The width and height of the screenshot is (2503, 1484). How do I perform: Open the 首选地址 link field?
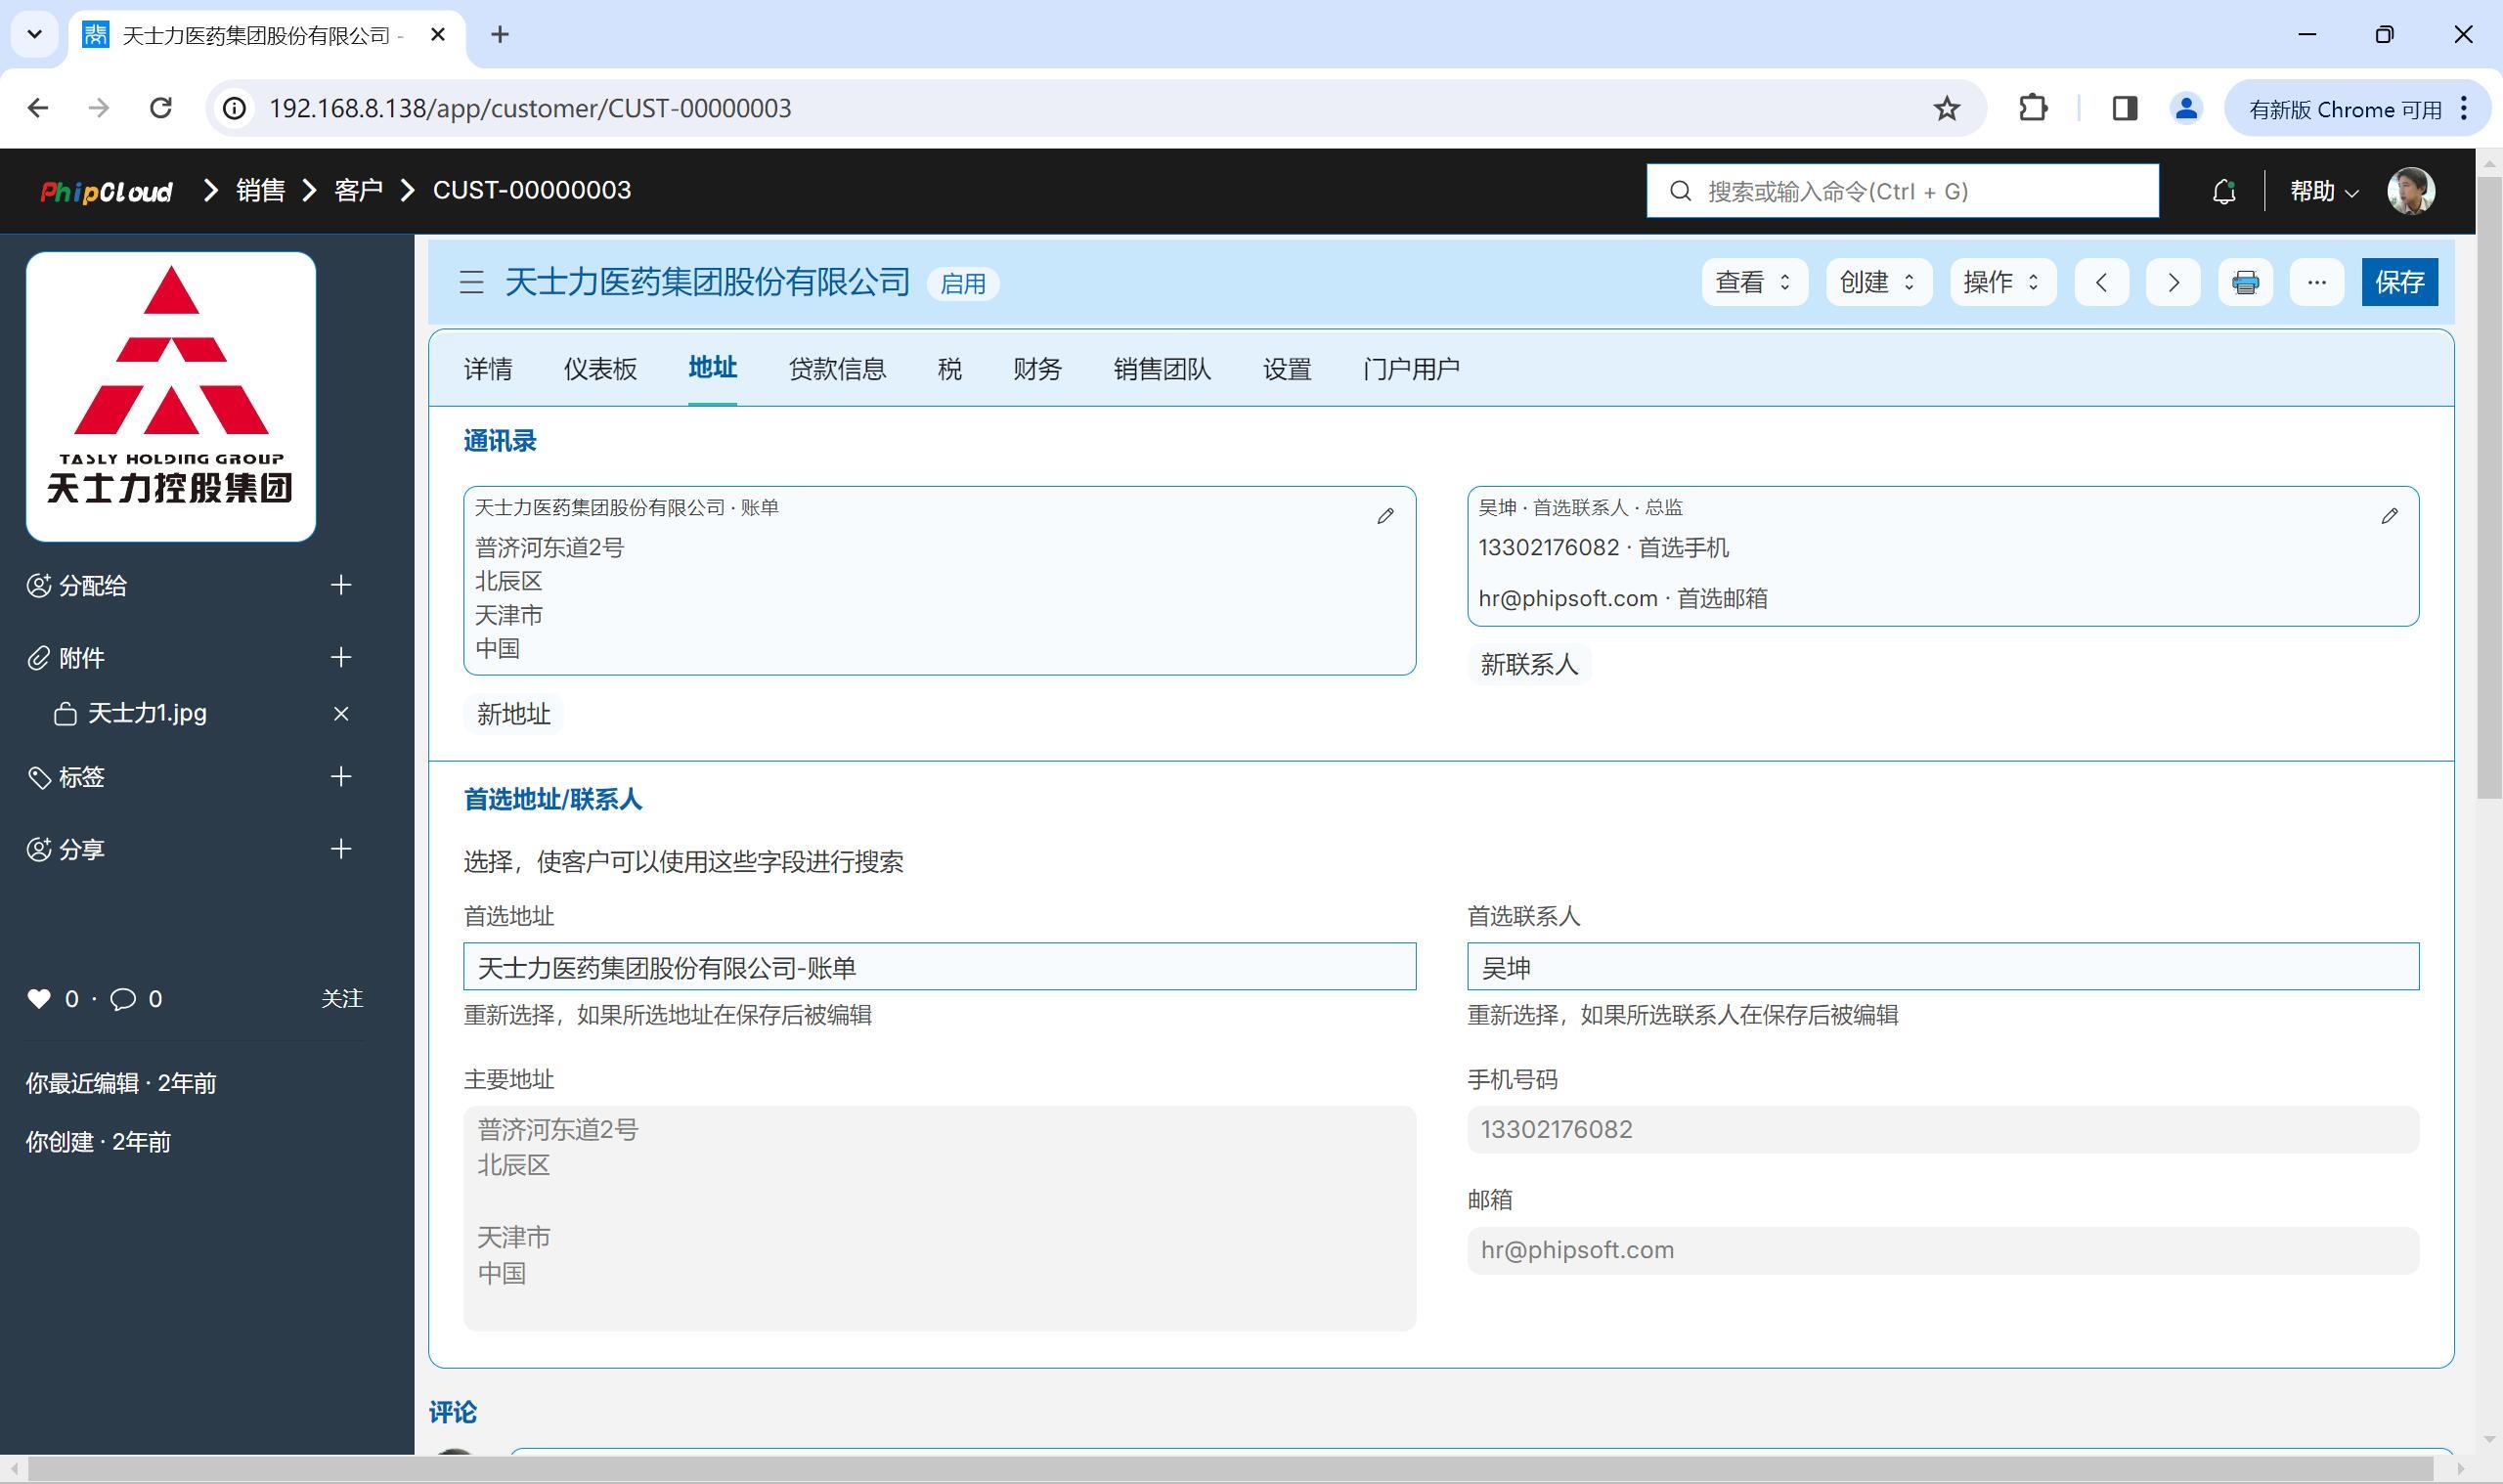point(939,967)
